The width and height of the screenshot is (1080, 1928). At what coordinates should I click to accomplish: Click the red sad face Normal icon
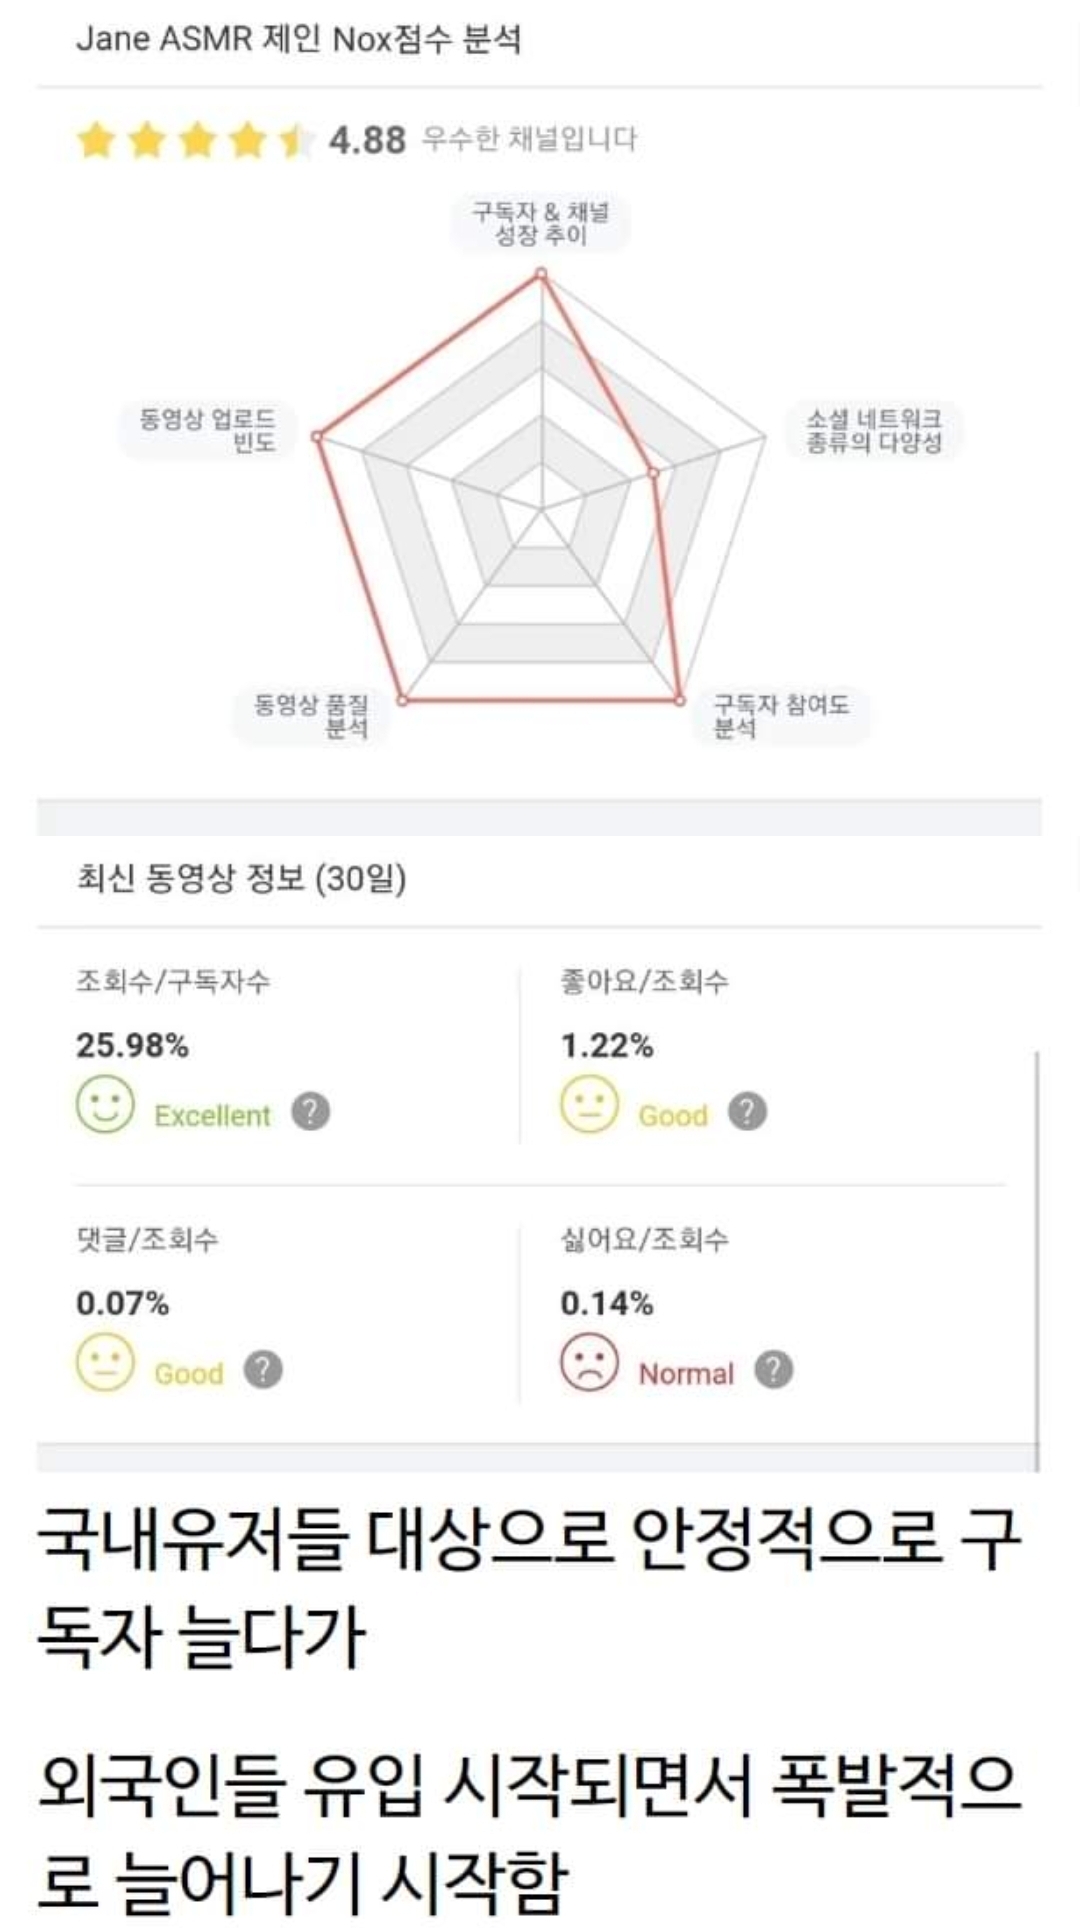[589, 1363]
